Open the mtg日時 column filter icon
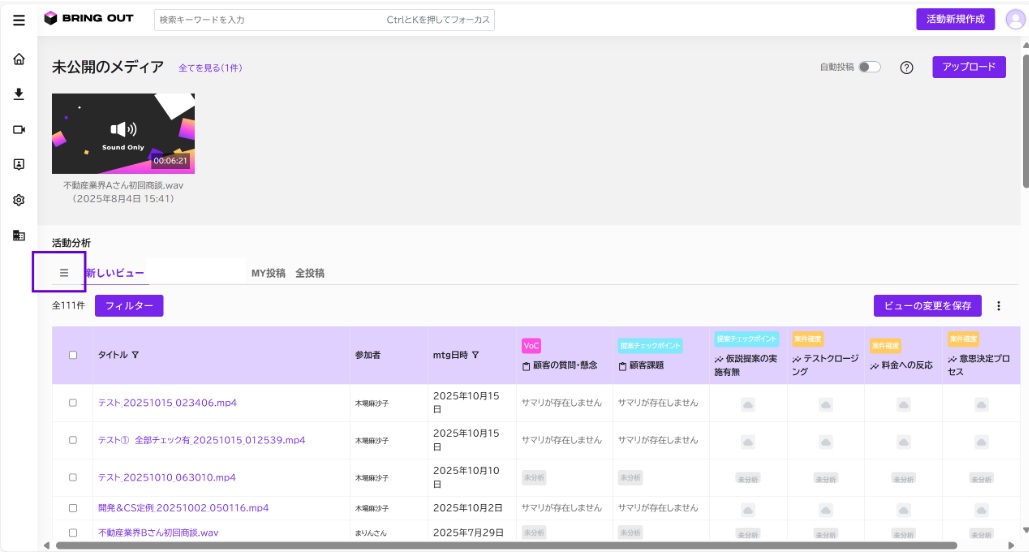Image resolution: width=1029 pixels, height=554 pixels. click(475, 354)
